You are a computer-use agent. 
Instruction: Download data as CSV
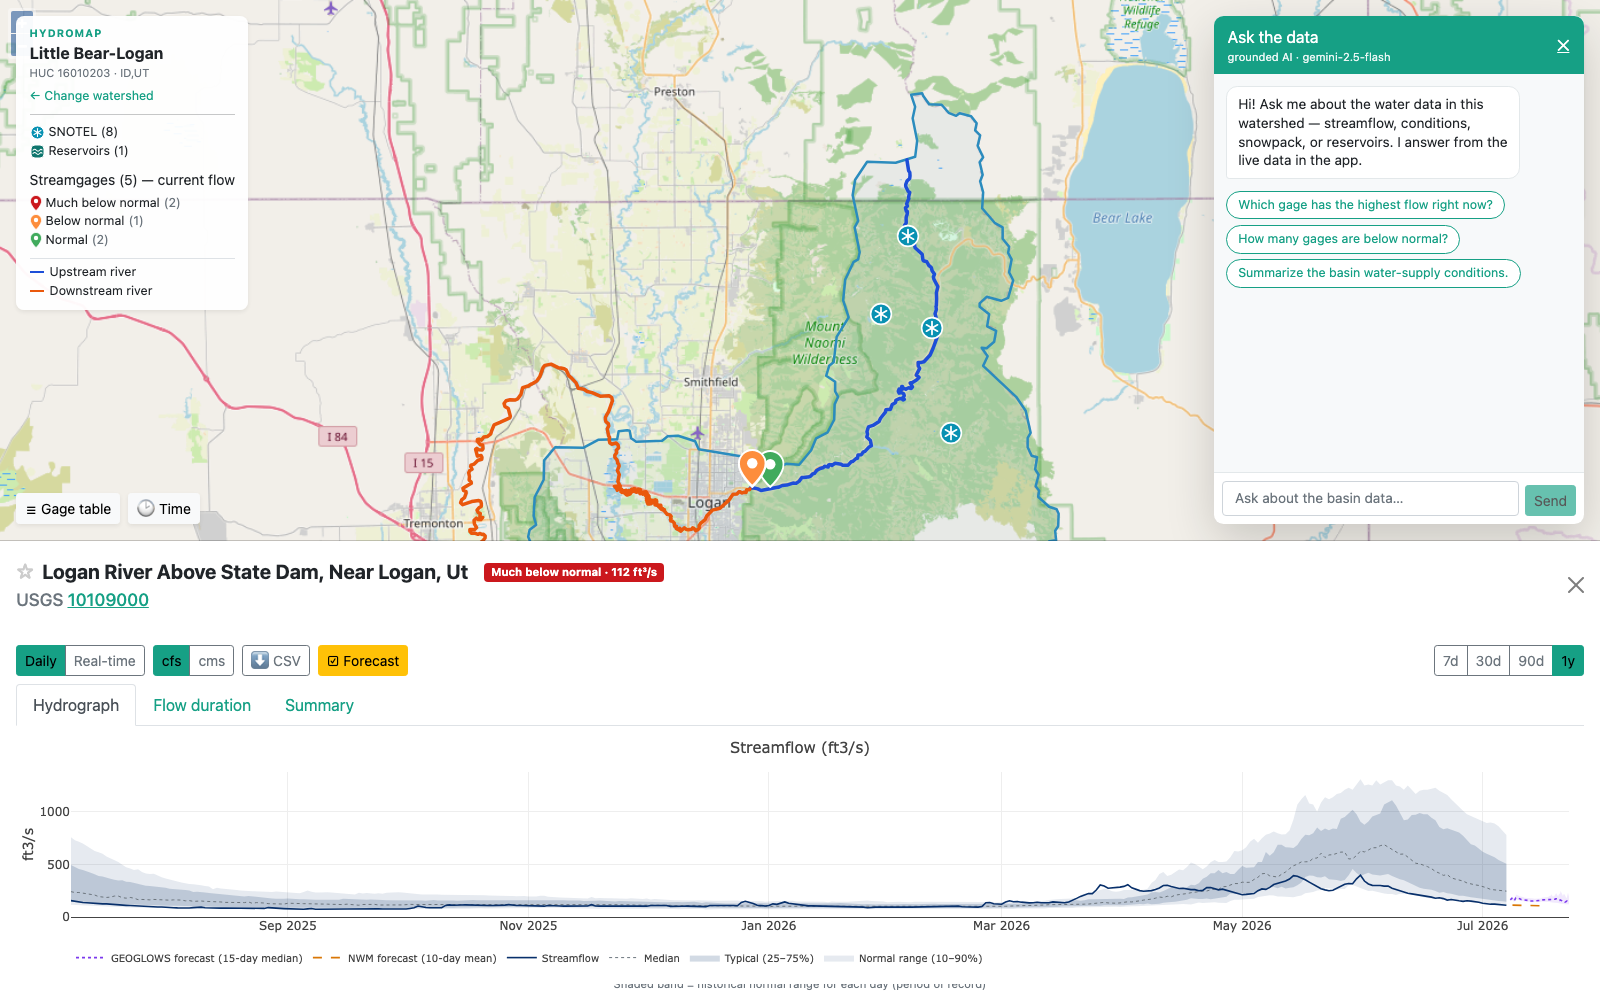click(276, 661)
